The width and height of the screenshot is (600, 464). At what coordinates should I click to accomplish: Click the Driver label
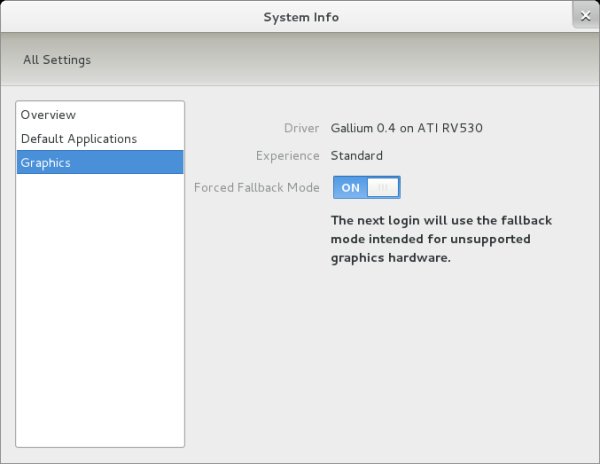[x=302, y=128]
